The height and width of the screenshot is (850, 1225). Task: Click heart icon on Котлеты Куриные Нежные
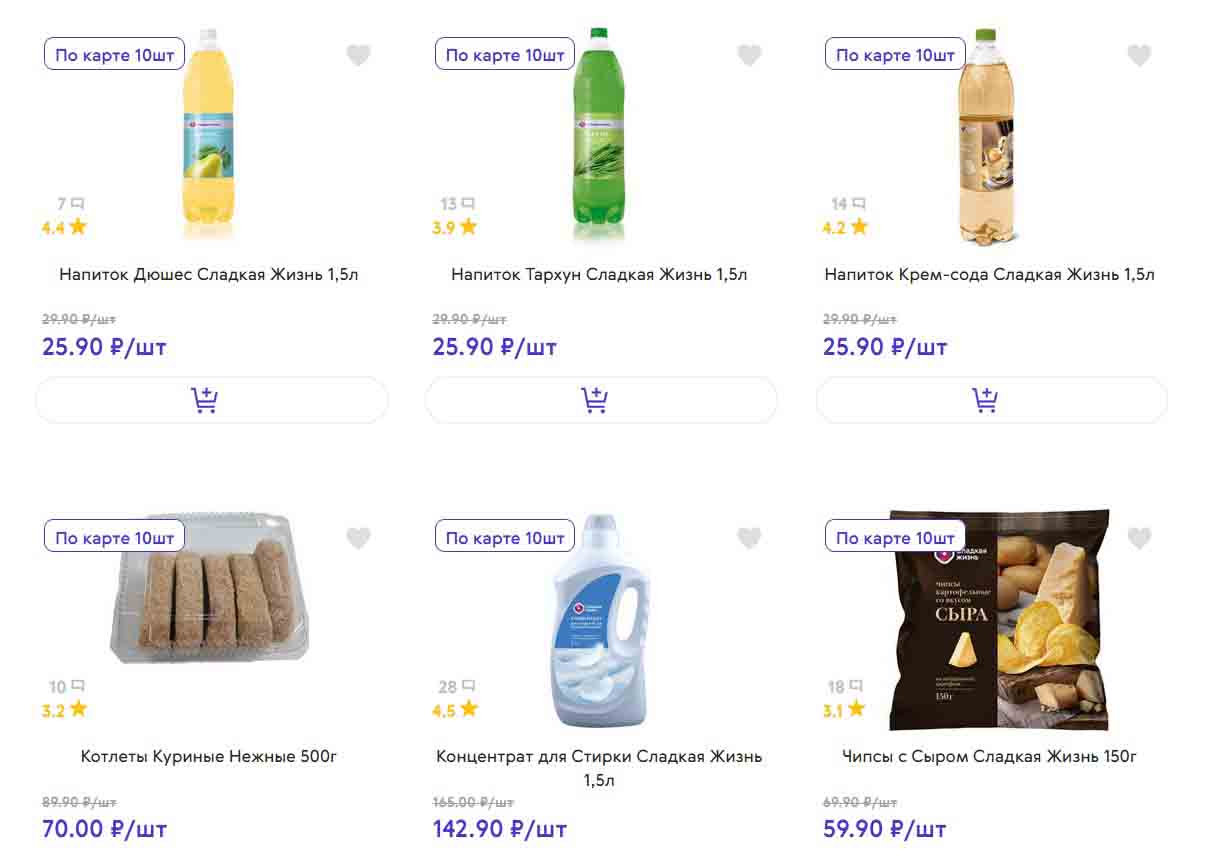pyautogui.click(x=358, y=539)
